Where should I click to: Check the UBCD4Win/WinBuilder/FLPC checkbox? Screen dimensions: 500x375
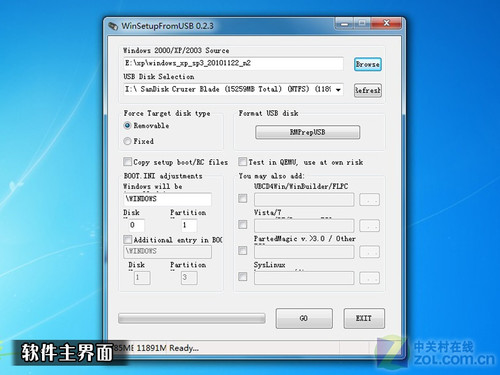(x=243, y=199)
